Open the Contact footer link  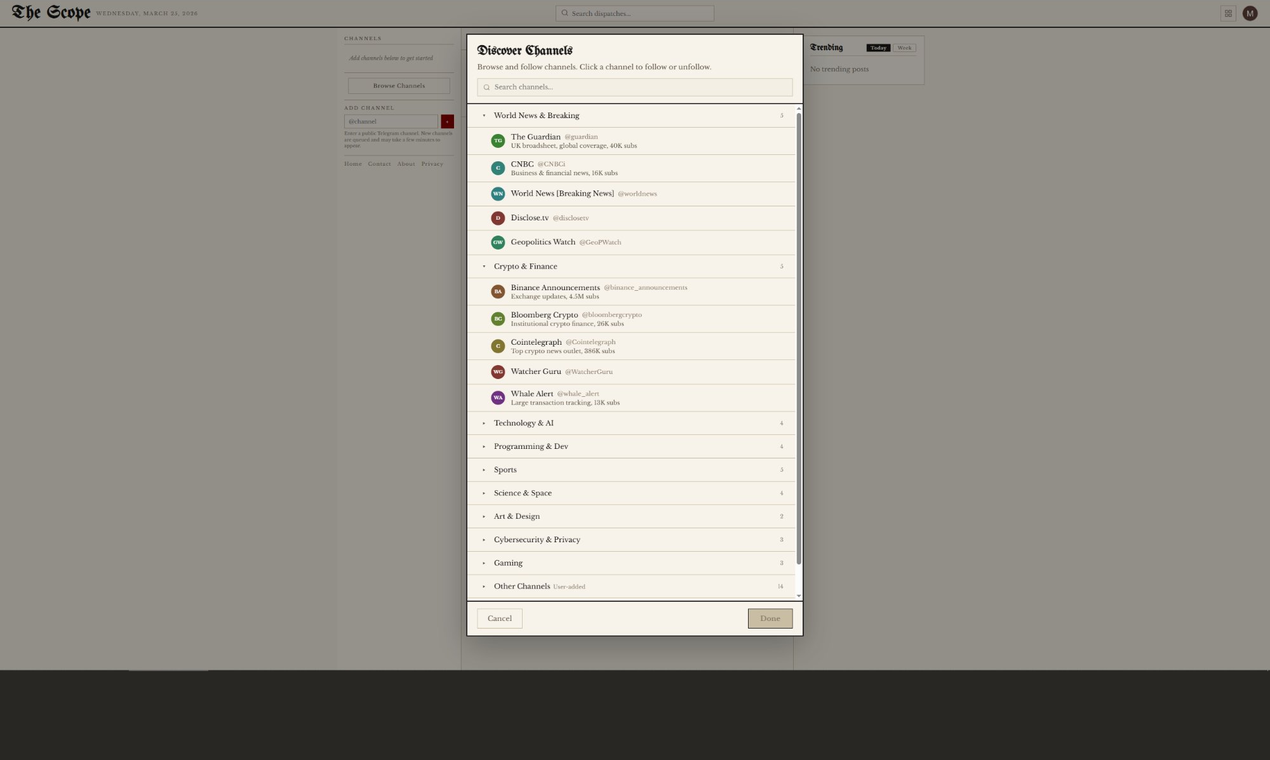[x=379, y=164]
